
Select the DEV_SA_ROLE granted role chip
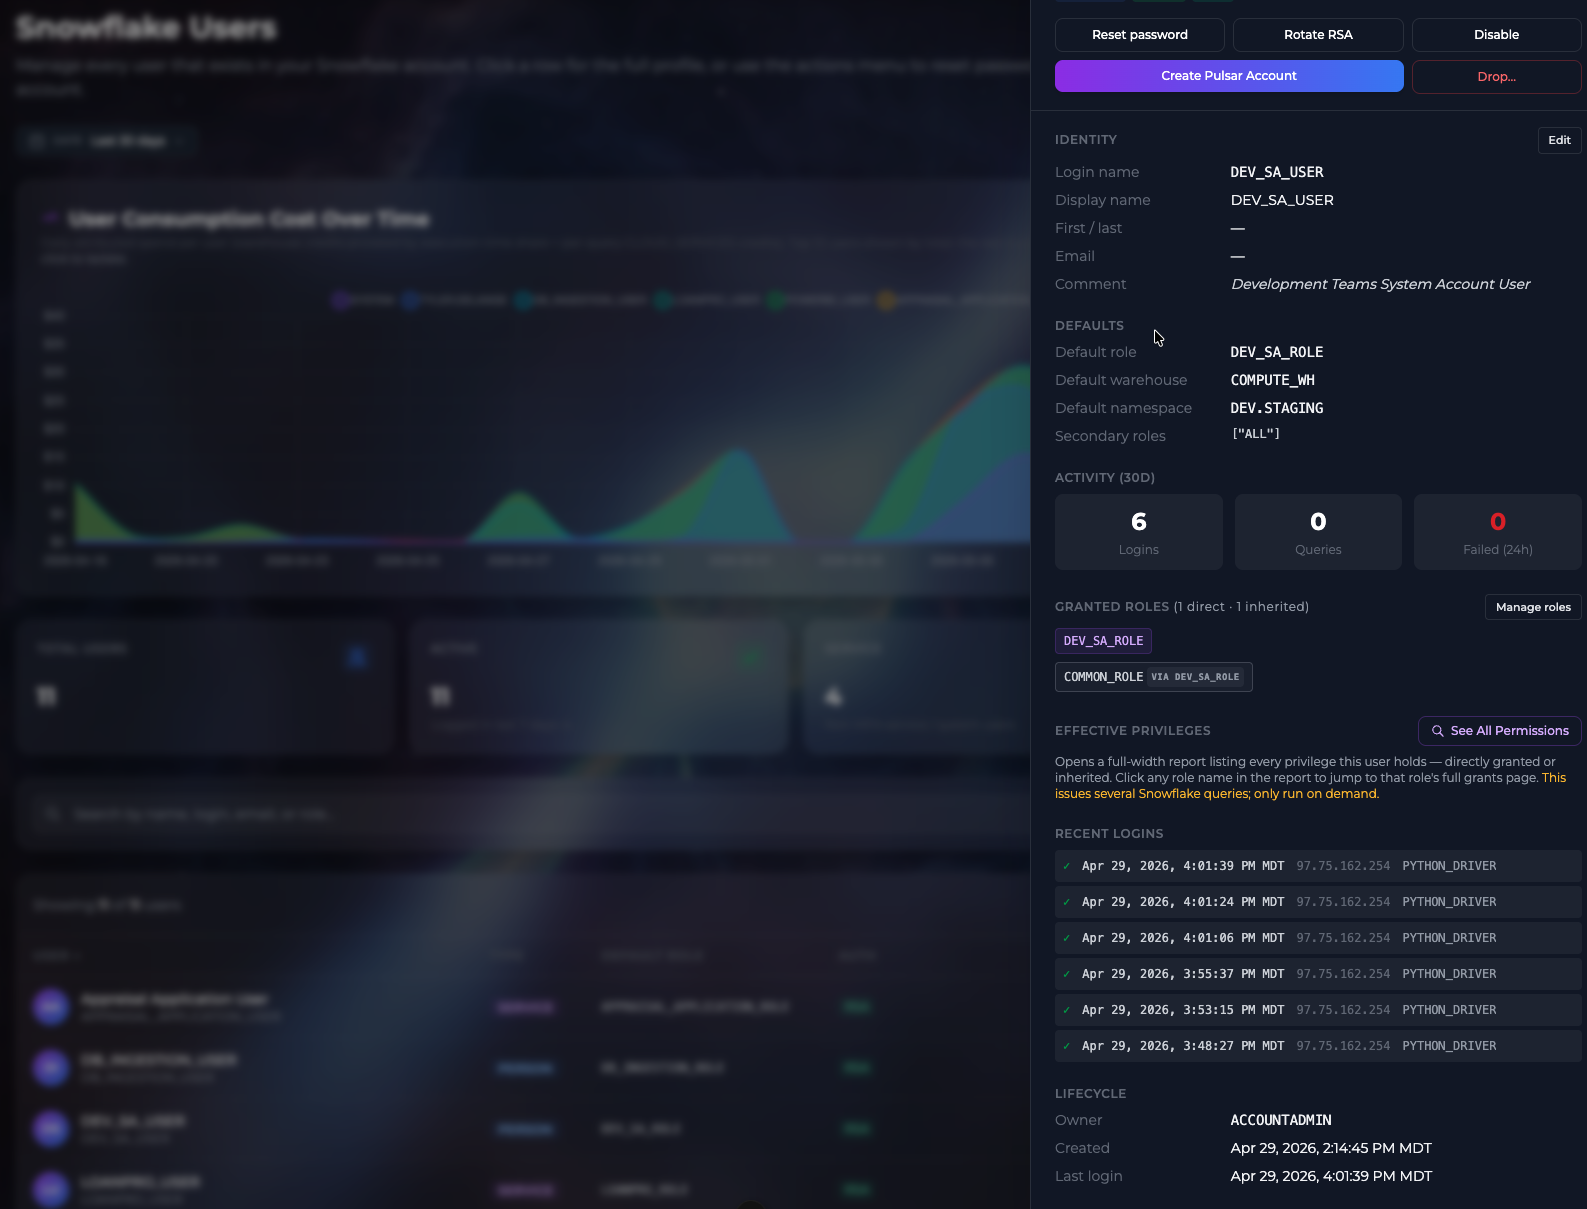(1103, 641)
